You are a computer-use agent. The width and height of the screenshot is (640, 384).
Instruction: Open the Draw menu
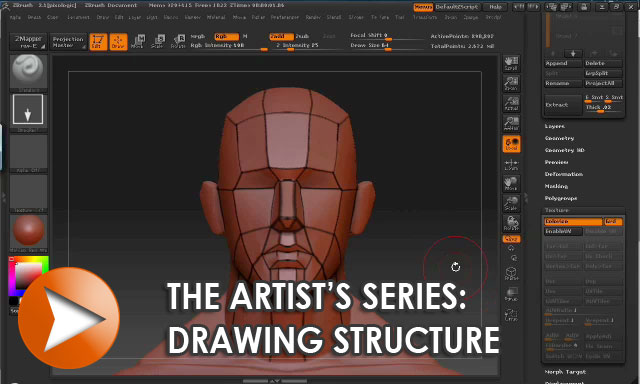[102, 18]
